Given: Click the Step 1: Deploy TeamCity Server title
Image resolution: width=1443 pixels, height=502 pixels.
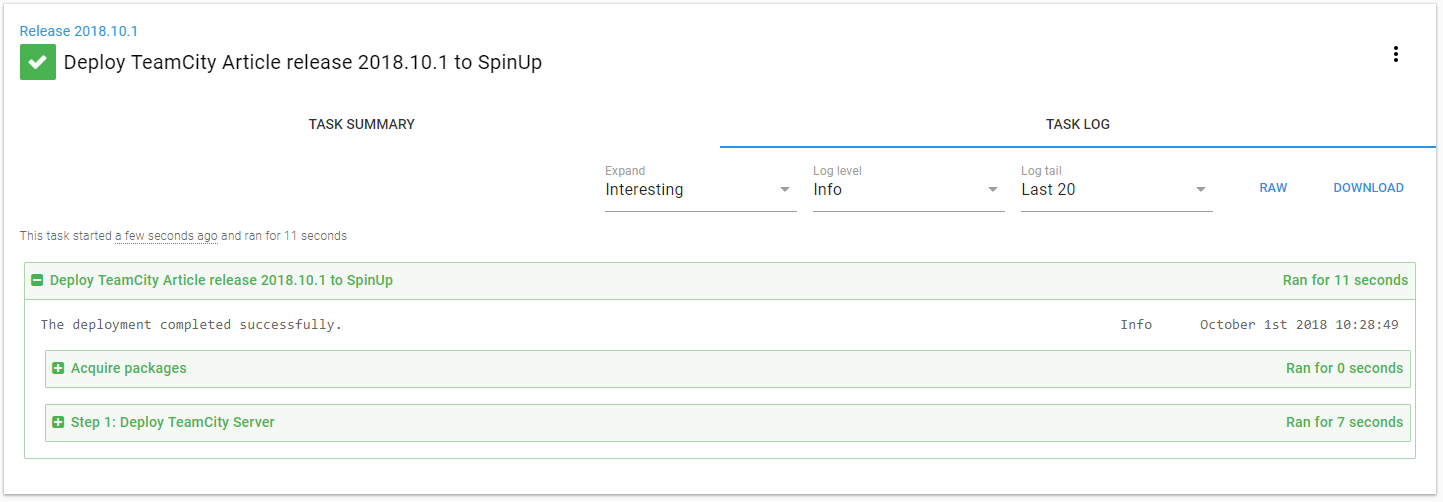Looking at the screenshot, I should point(172,423).
